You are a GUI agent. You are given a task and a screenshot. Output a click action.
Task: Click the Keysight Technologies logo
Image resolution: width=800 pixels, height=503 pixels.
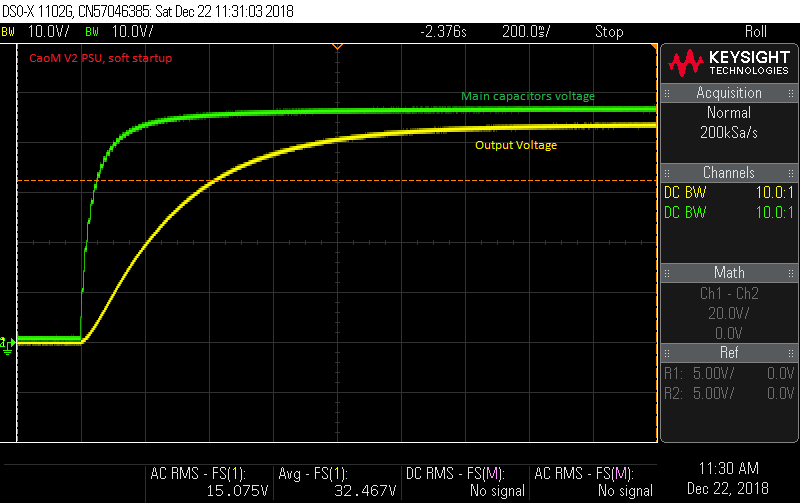[x=729, y=63]
